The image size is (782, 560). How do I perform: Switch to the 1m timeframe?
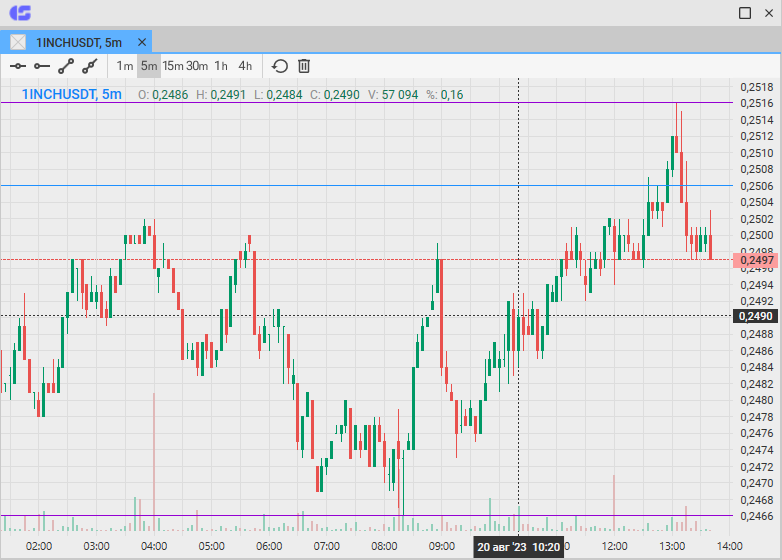point(125,66)
